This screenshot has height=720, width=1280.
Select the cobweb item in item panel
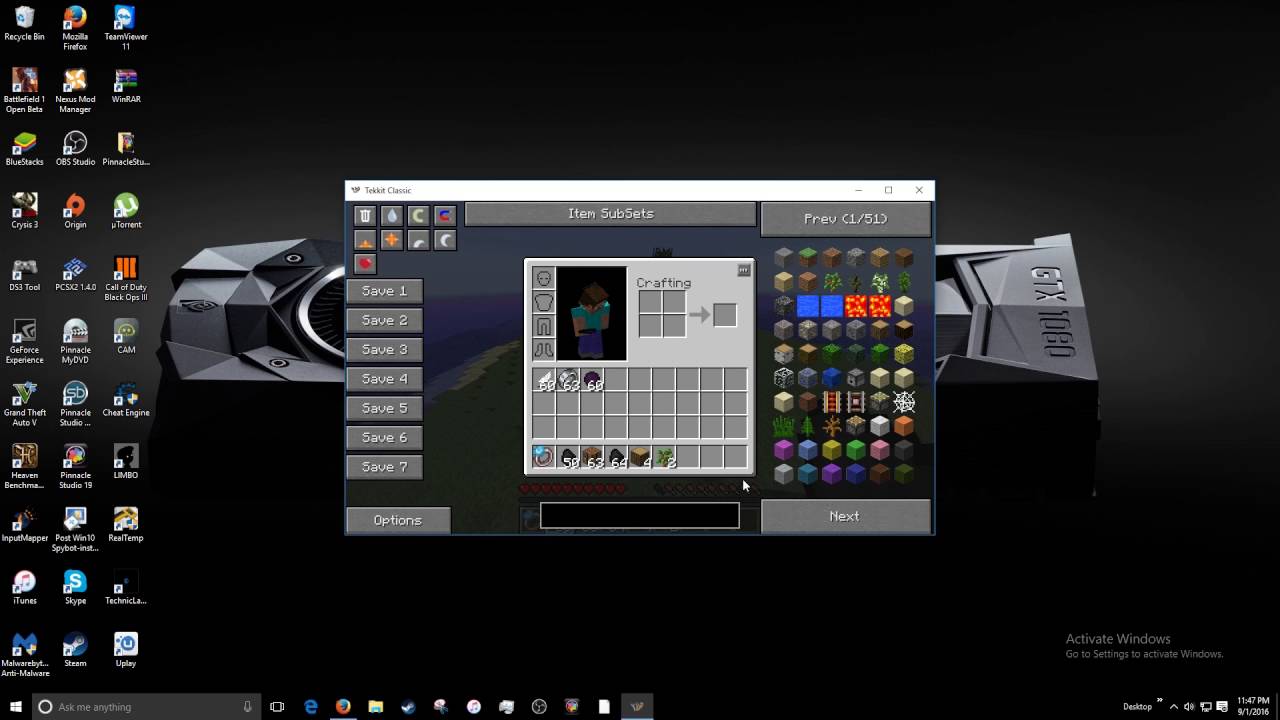tap(904, 402)
